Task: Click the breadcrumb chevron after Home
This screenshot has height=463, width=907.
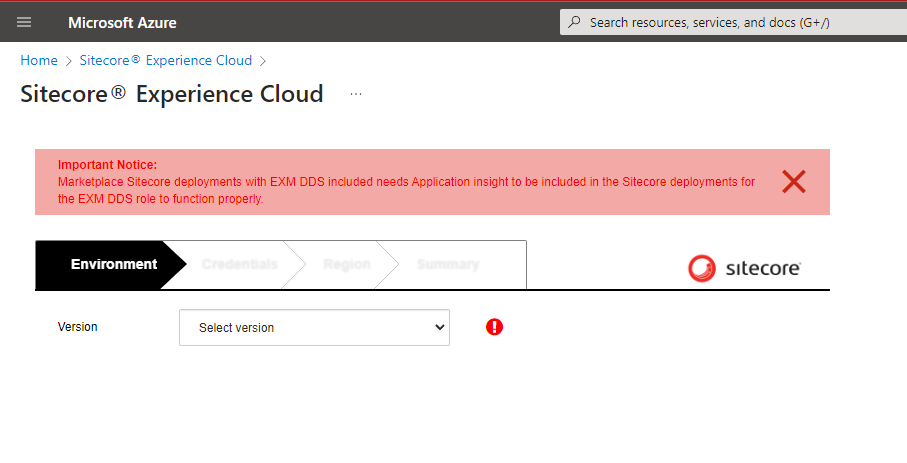Action: (69, 61)
